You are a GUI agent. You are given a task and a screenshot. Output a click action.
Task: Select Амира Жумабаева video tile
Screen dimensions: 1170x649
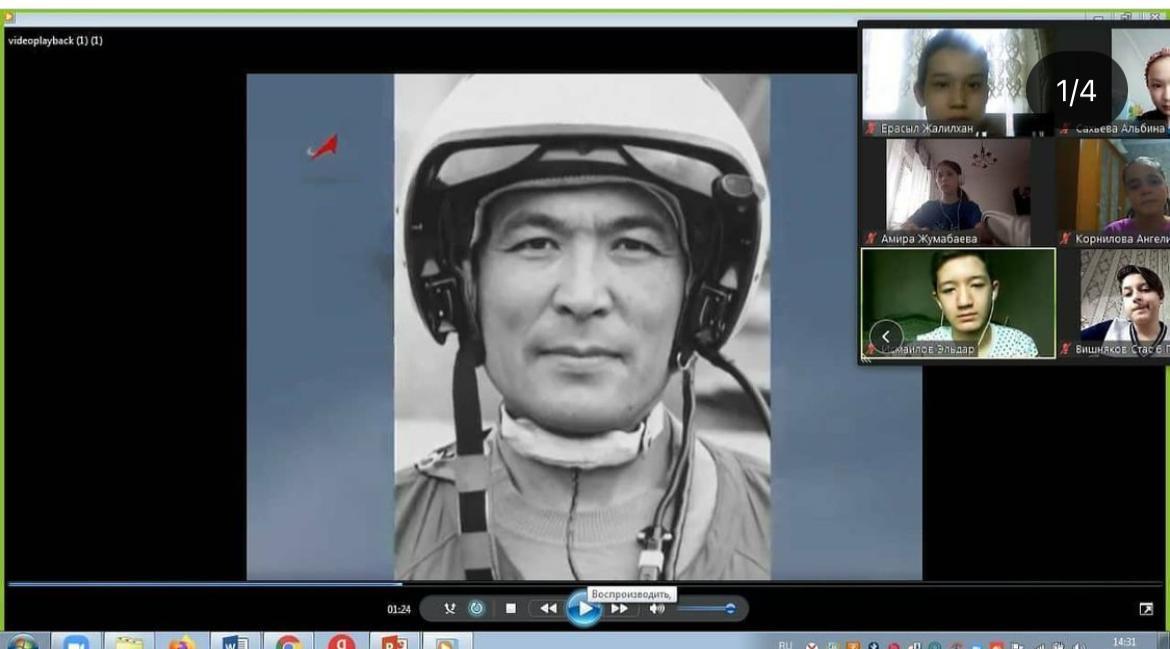[958, 188]
